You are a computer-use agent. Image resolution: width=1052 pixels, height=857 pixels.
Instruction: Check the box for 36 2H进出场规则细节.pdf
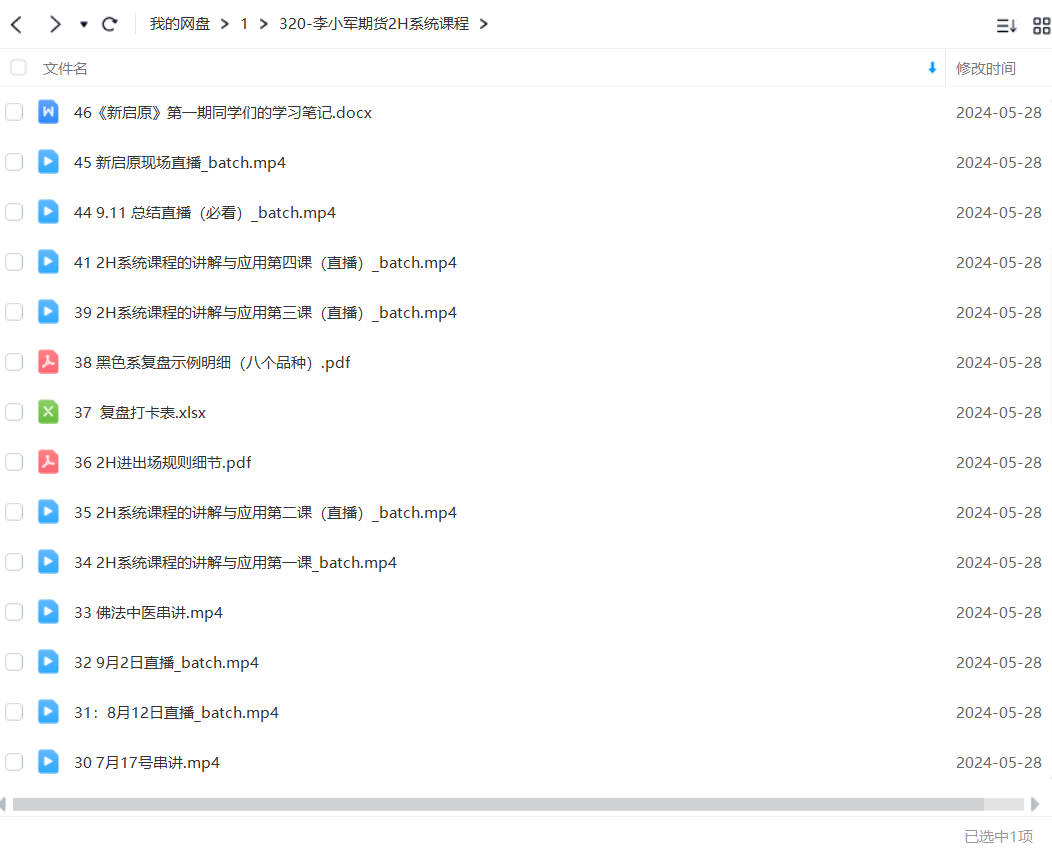click(14, 462)
